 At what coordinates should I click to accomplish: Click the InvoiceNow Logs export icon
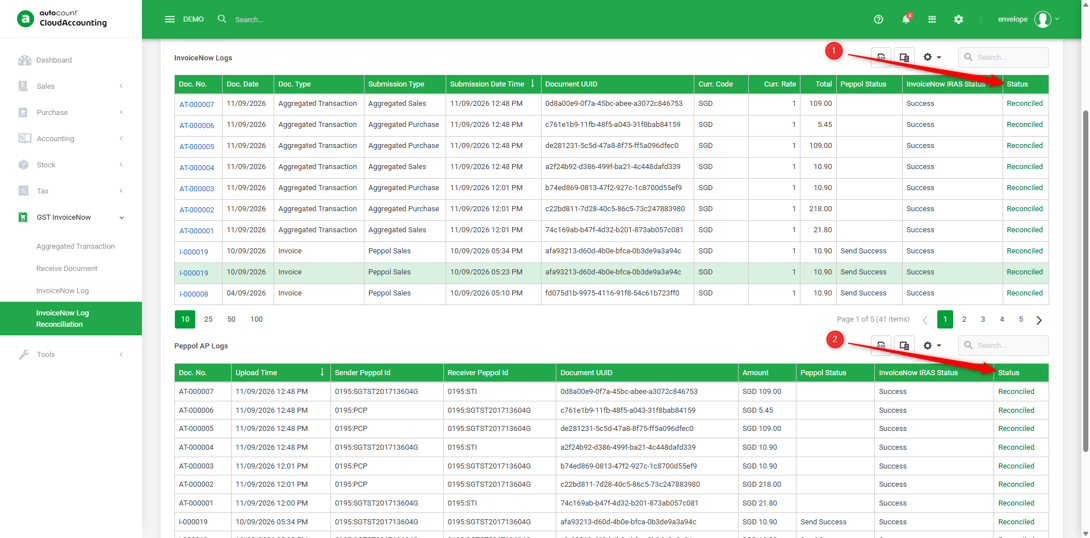[x=881, y=57]
